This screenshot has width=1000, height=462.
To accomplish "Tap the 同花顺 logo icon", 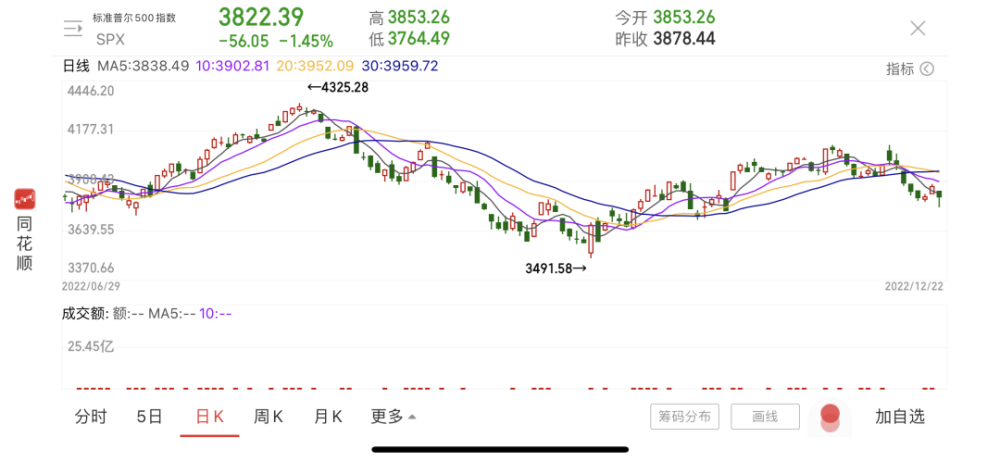I will (x=24, y=199).
